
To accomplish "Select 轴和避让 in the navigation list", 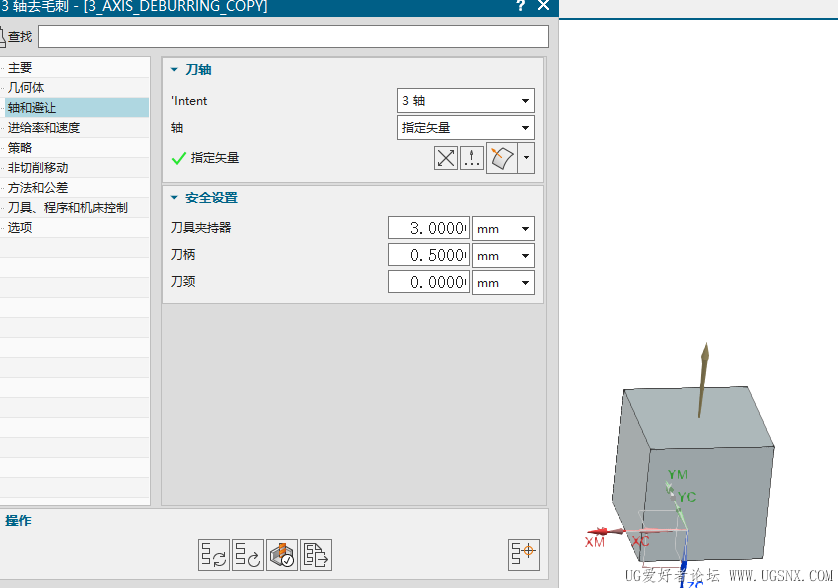I will pyautogui.click(x=75, y=107).
